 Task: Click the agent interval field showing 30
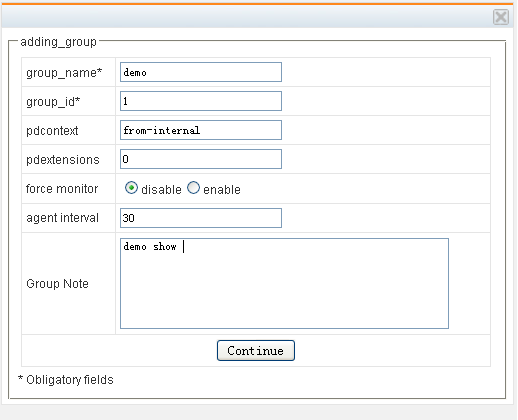click(201, 218)
